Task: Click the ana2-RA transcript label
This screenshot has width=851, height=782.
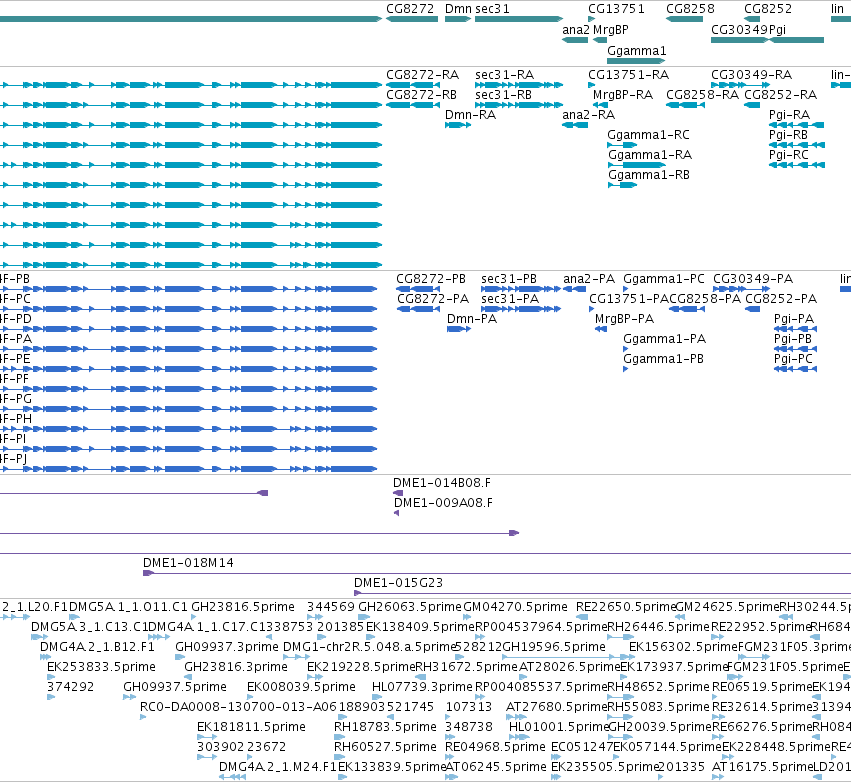Action: 588,115
